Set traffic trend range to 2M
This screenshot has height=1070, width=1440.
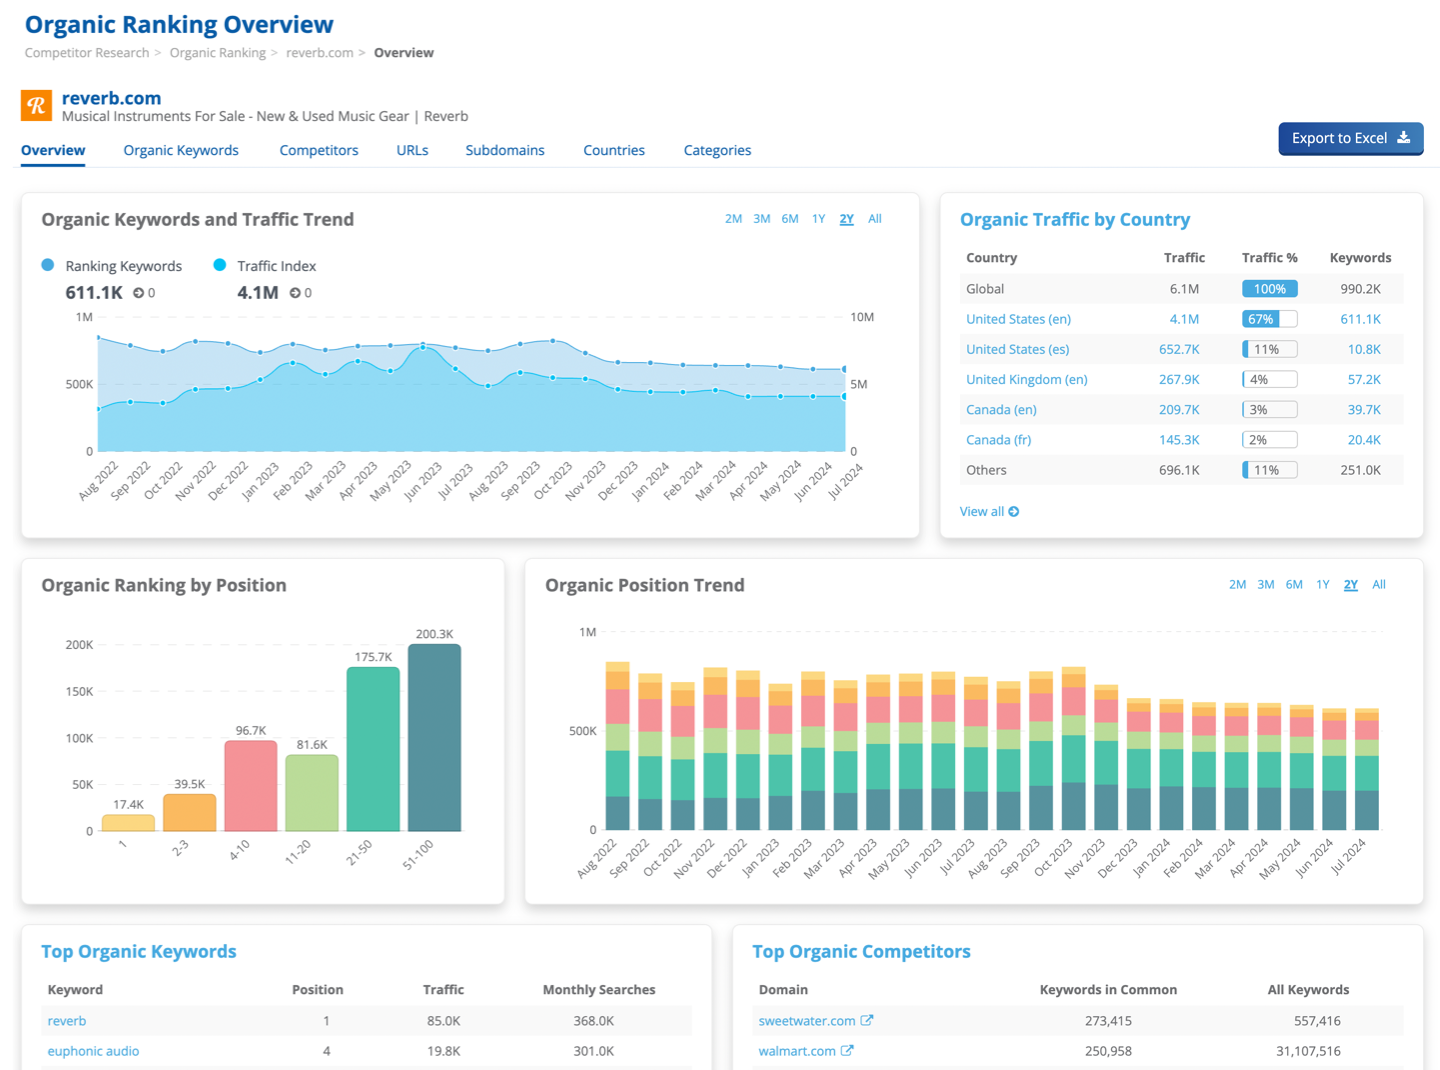coord(733,219)
